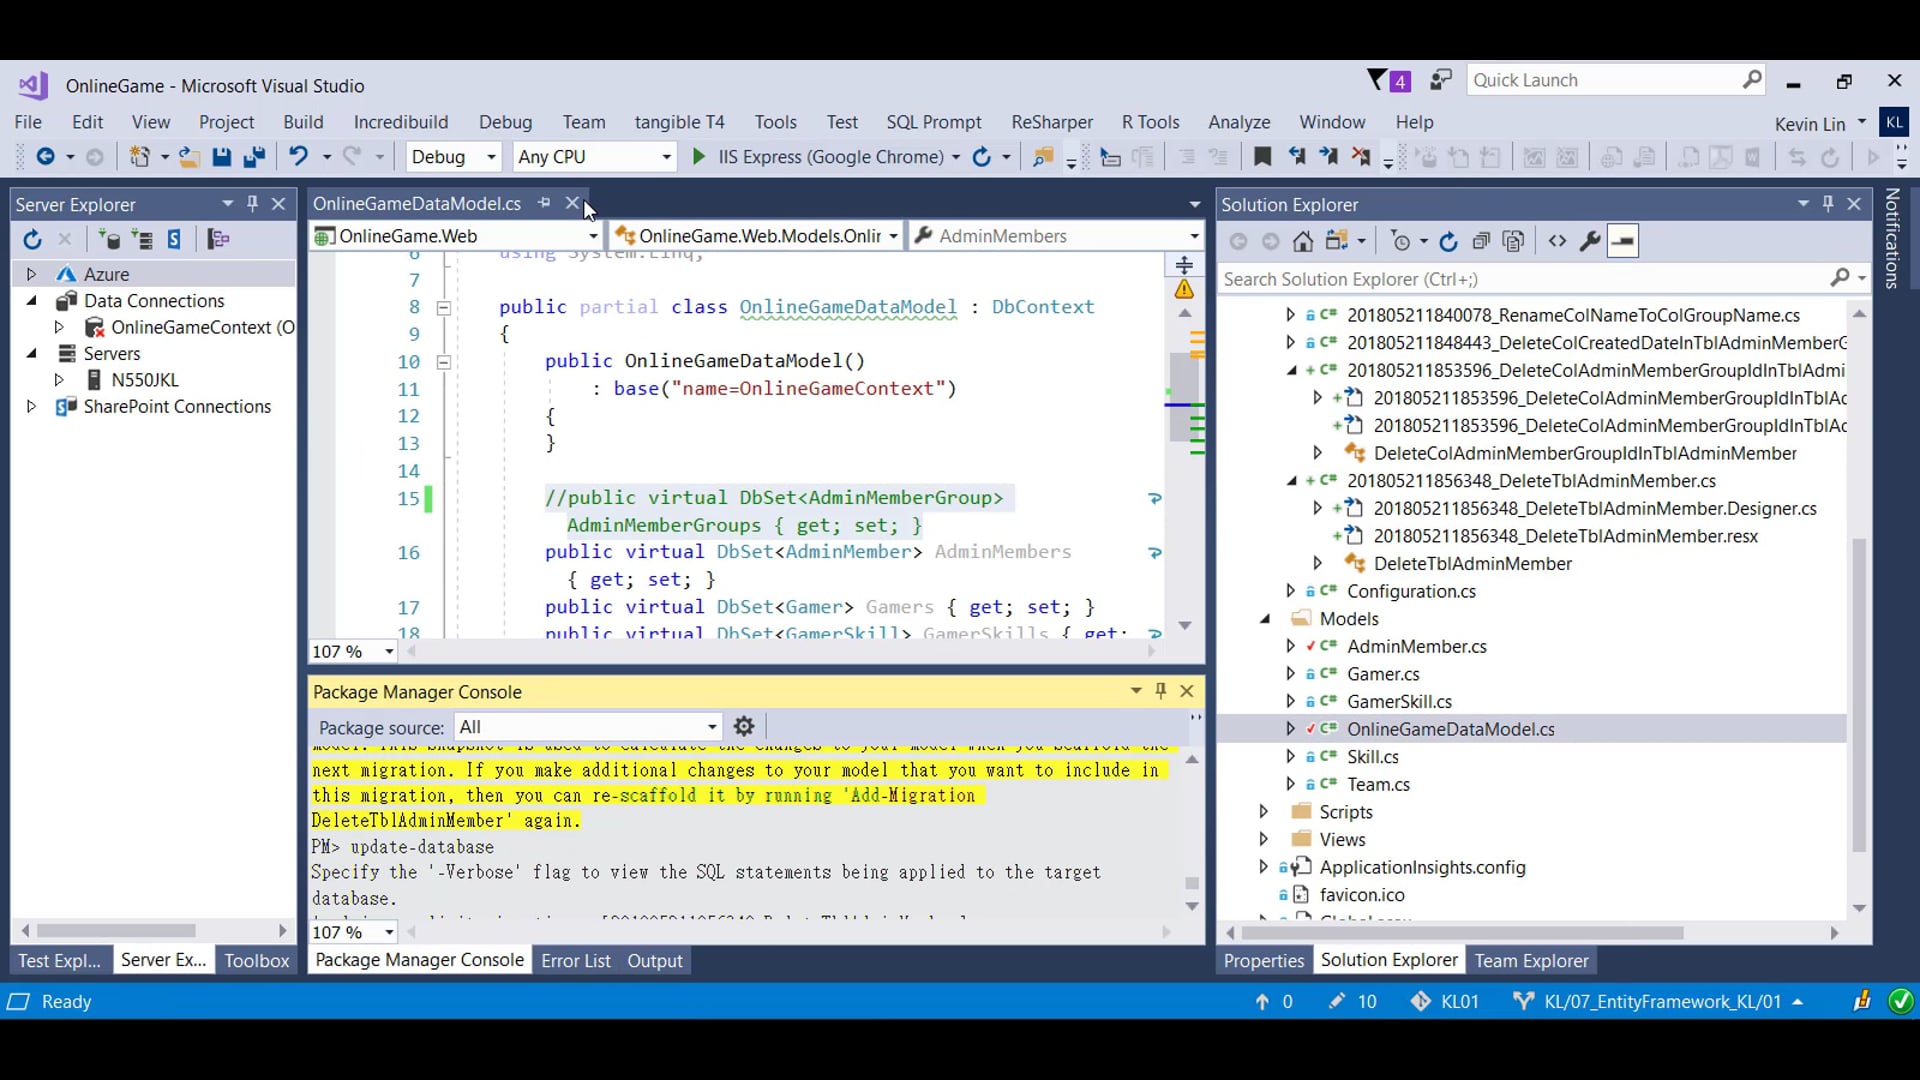The height and width of the screenshot is (1080, 1920).
Task: Switch to the Error List tab
Action: coord(576,960)
